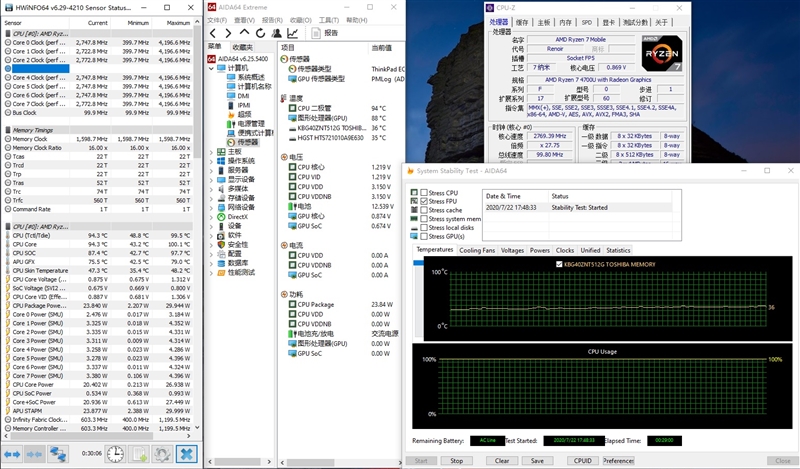The width and height of the screenshot is (800, 469).
Task: Toggle the Stress GPU(s) checkbox
Action: (x=424, y=236)
